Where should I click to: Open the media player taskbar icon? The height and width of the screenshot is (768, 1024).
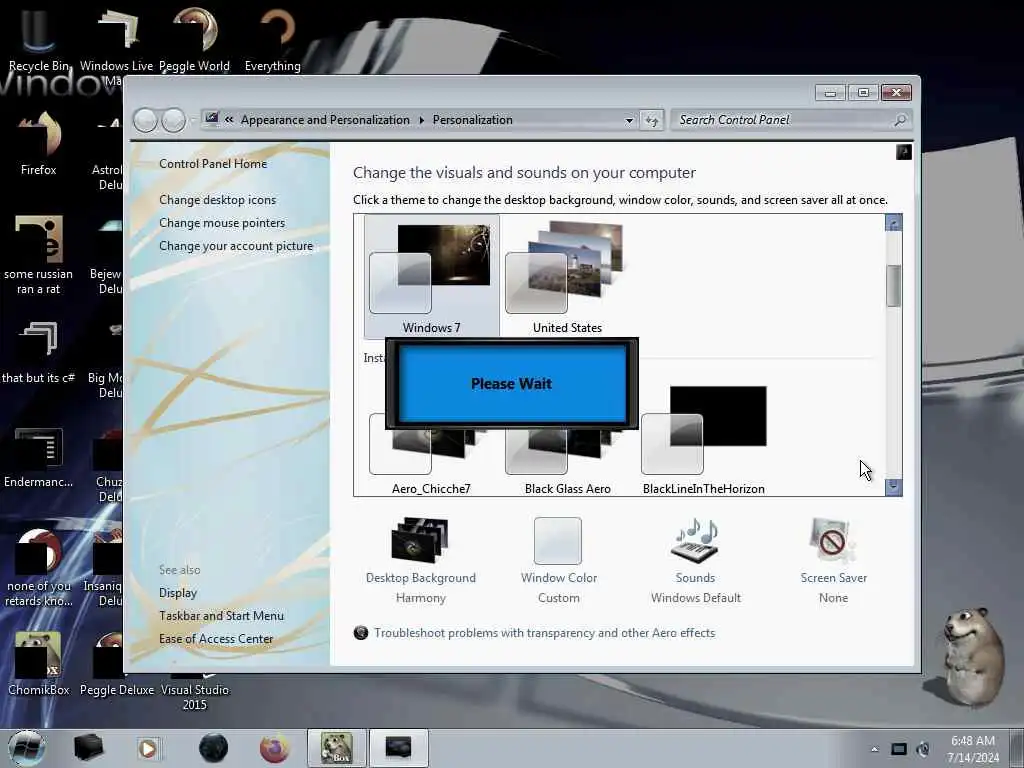click(x=148, y=748)
